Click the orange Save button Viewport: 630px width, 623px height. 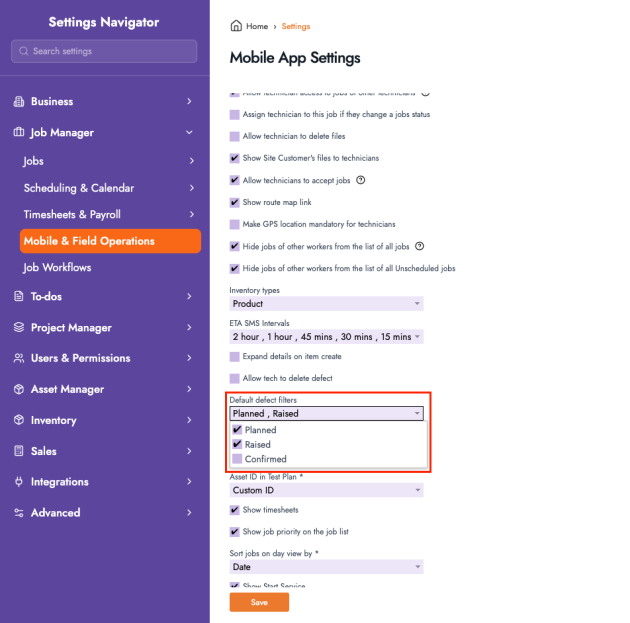[259, 602]
